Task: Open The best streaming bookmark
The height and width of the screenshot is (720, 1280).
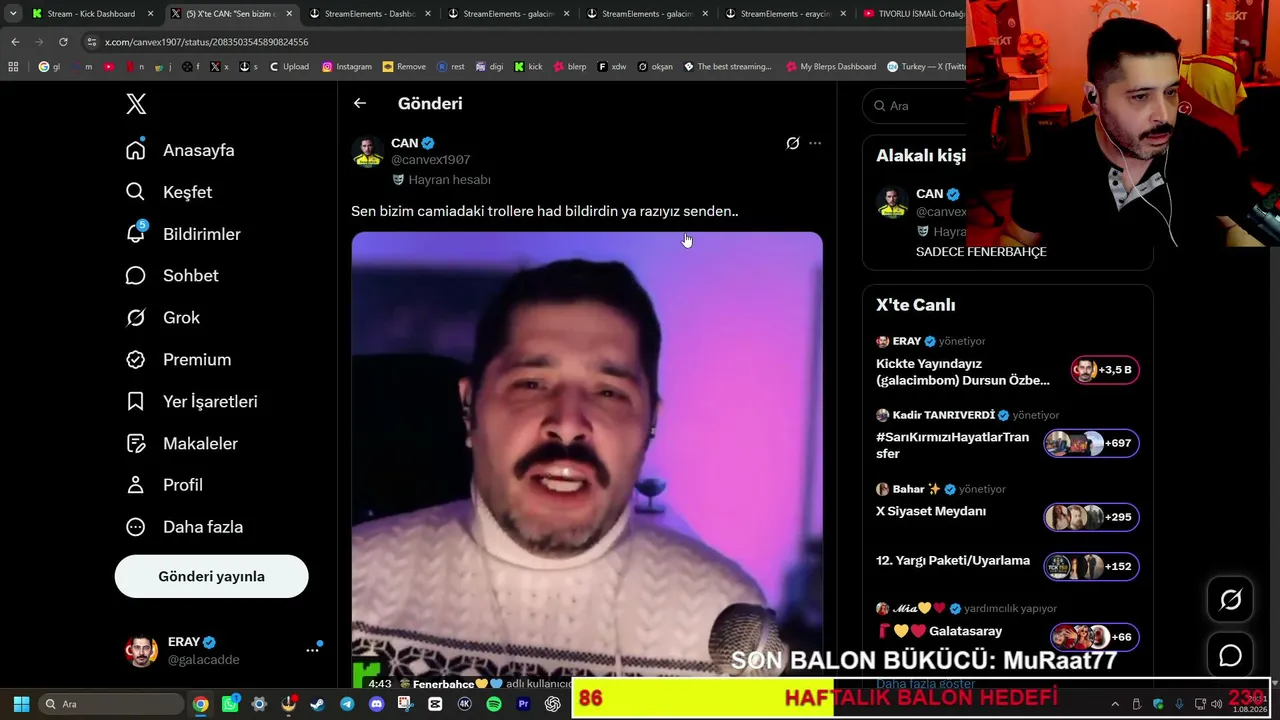Action: (728, 67)
